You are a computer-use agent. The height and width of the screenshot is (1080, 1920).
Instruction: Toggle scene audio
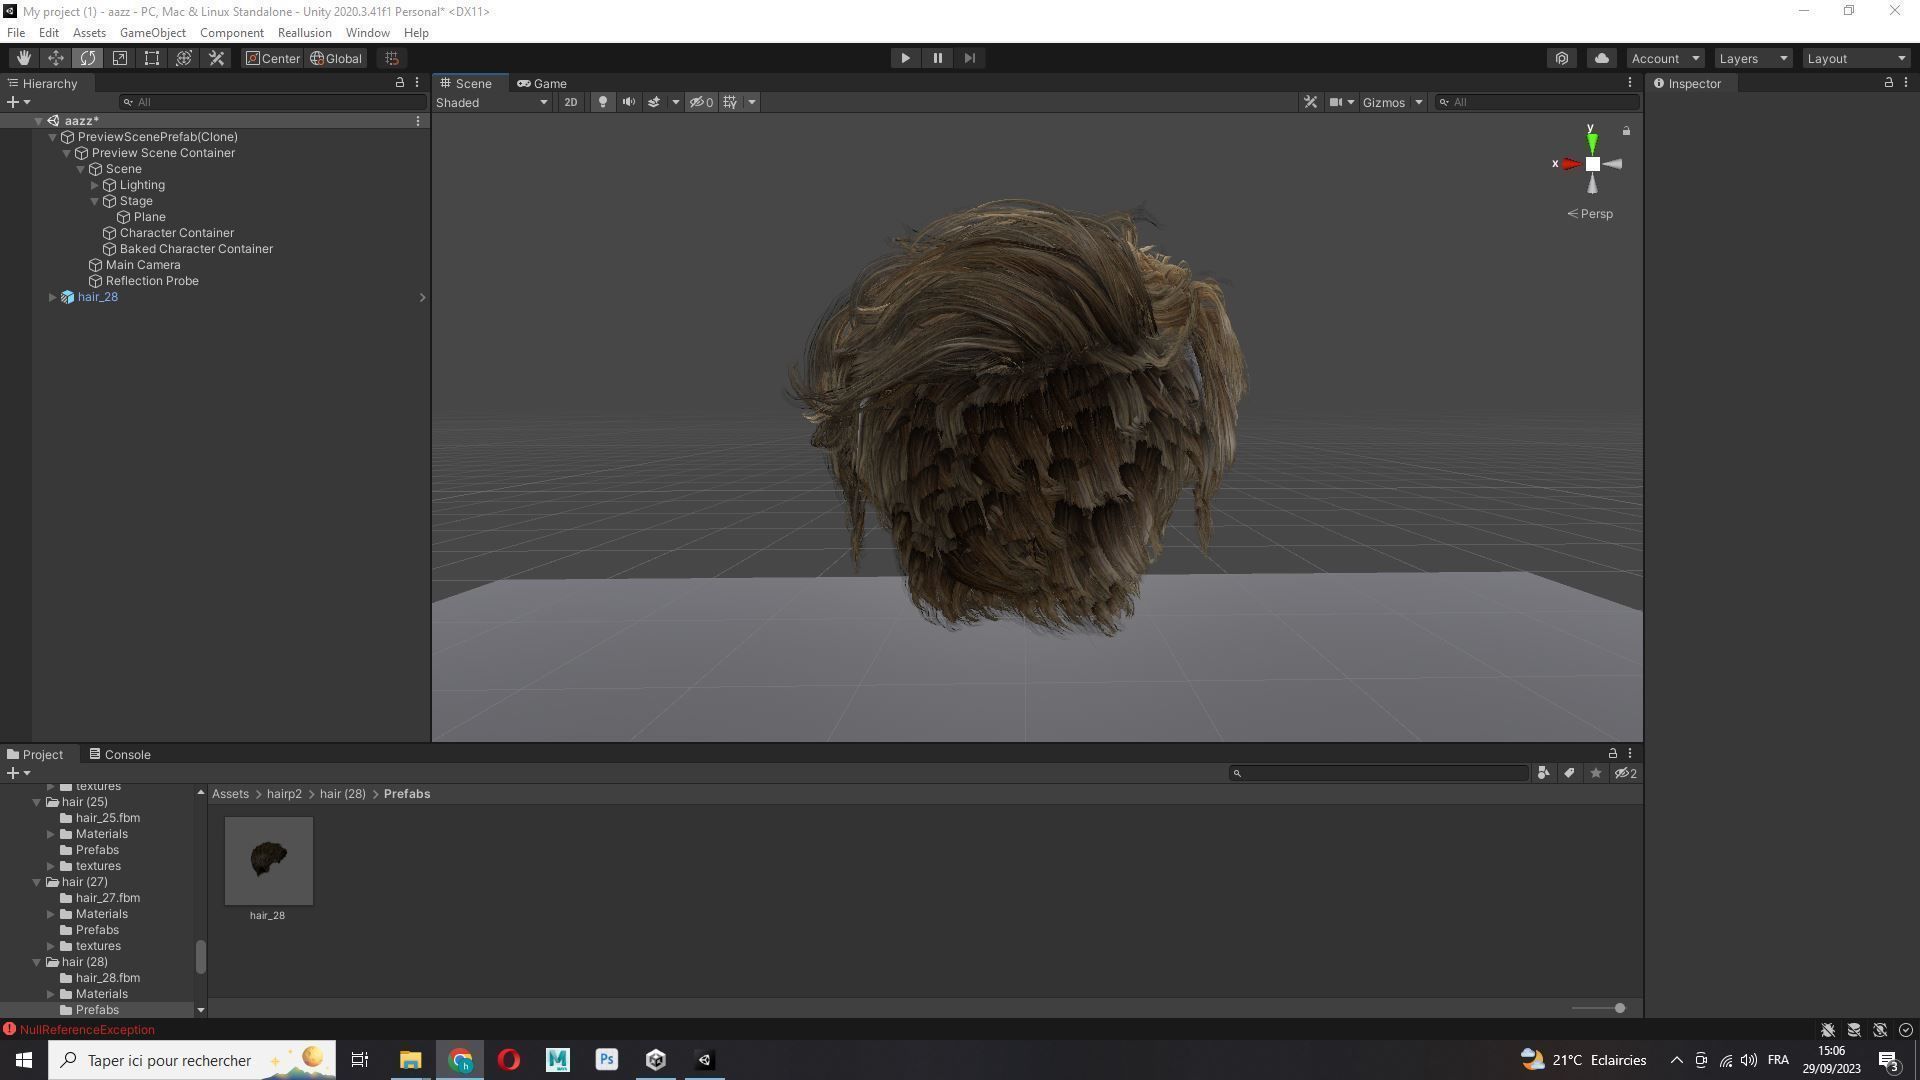(628, 102)
